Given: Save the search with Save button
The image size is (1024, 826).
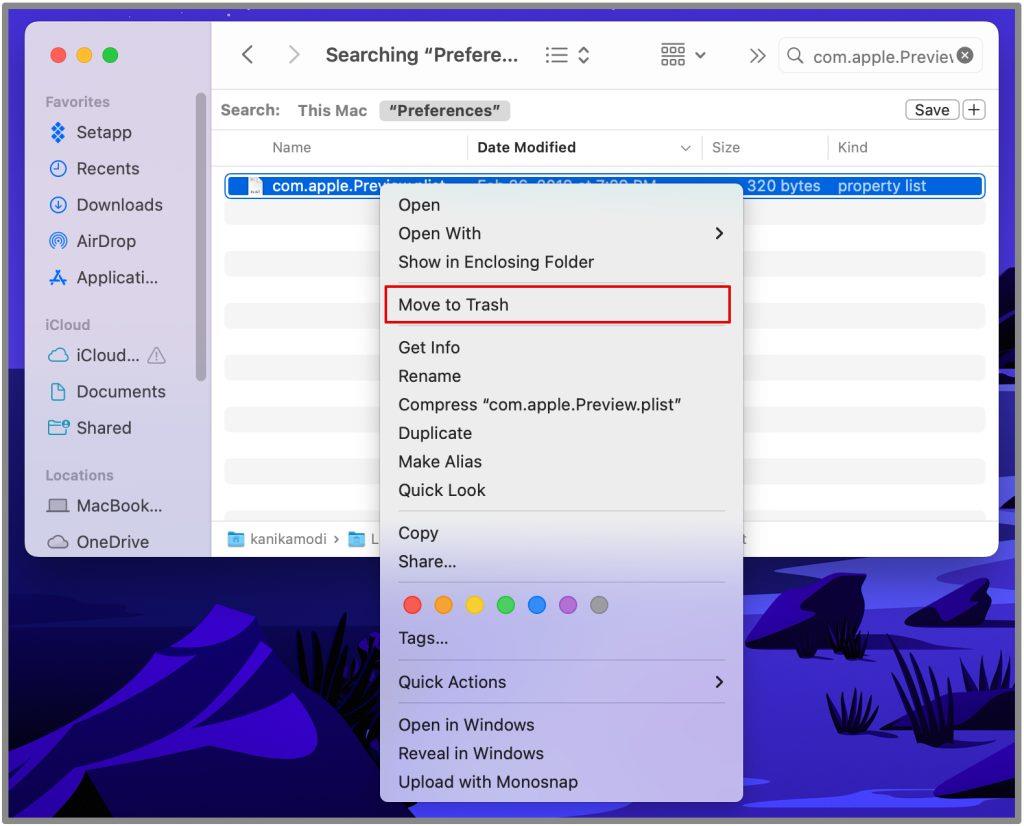Looking at the screenshot, I should tap(932, 110).
